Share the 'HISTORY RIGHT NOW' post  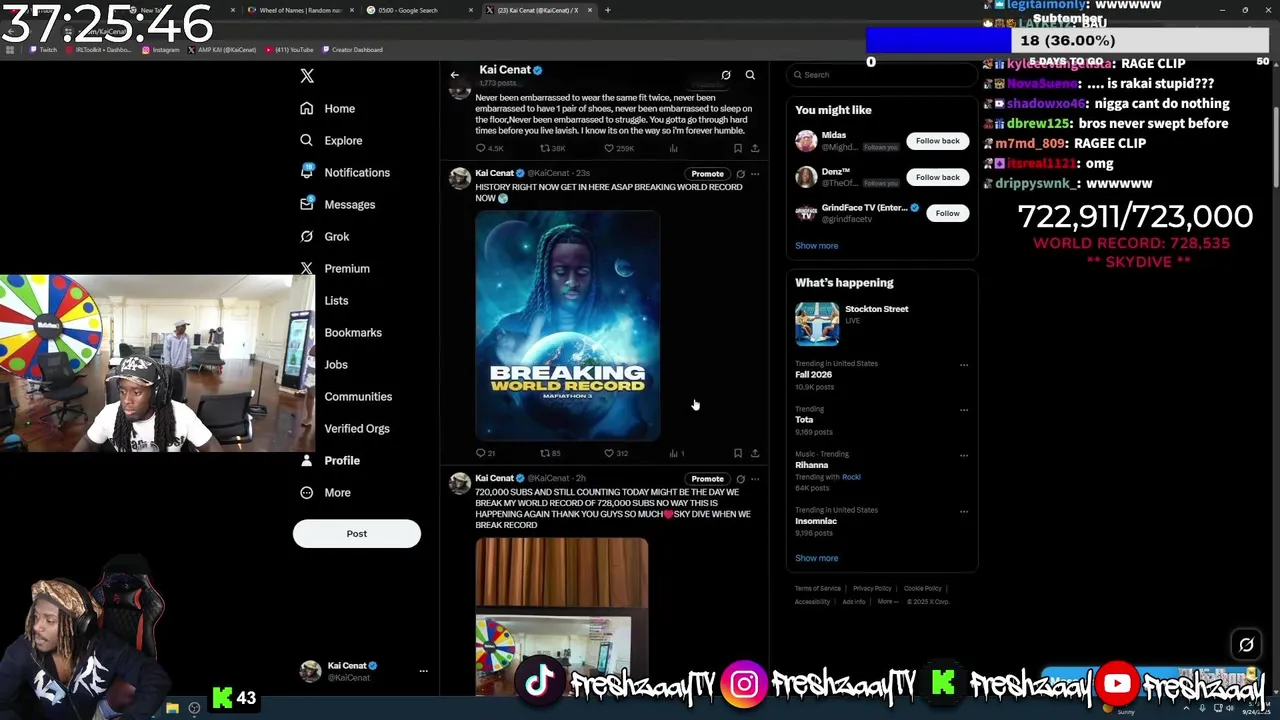[755, 453]
